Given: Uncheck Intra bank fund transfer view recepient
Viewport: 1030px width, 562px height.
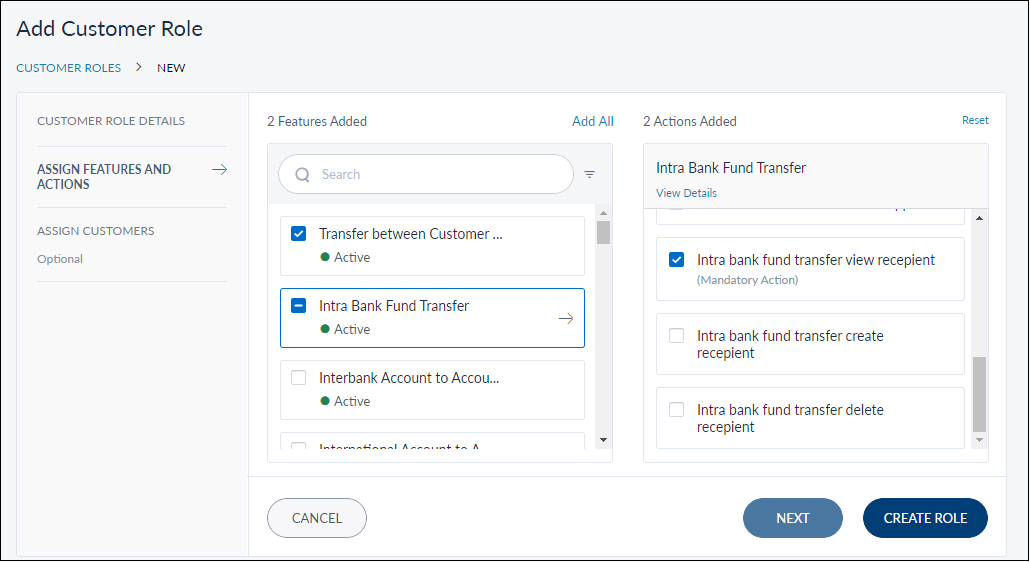Looking at the screenshot, I should click(x=677, y=260).
